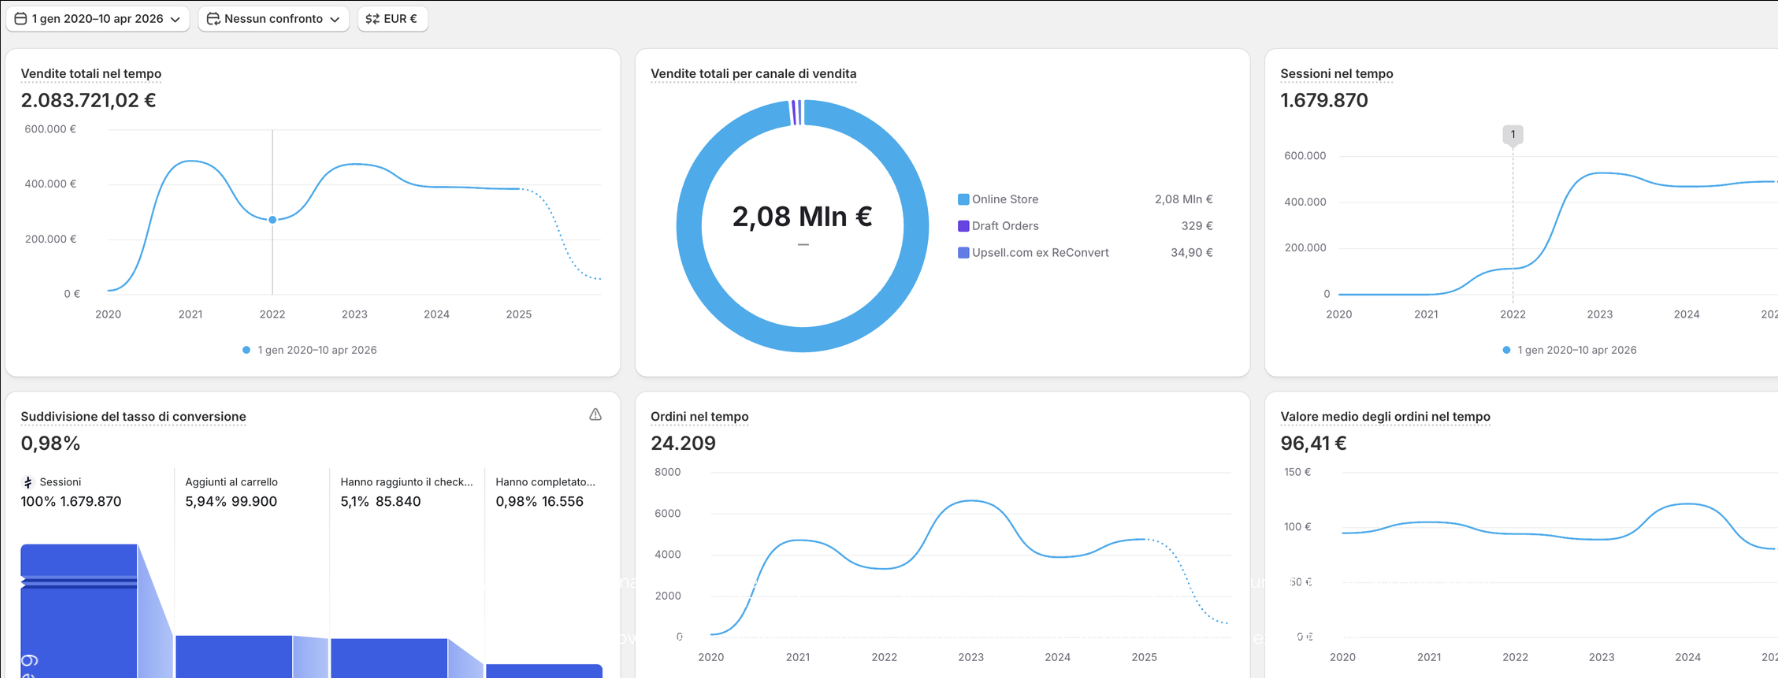Click the 5,1% 85.840 funnel value
Viewport: 1778px width, 678px height.
(380, 502)
